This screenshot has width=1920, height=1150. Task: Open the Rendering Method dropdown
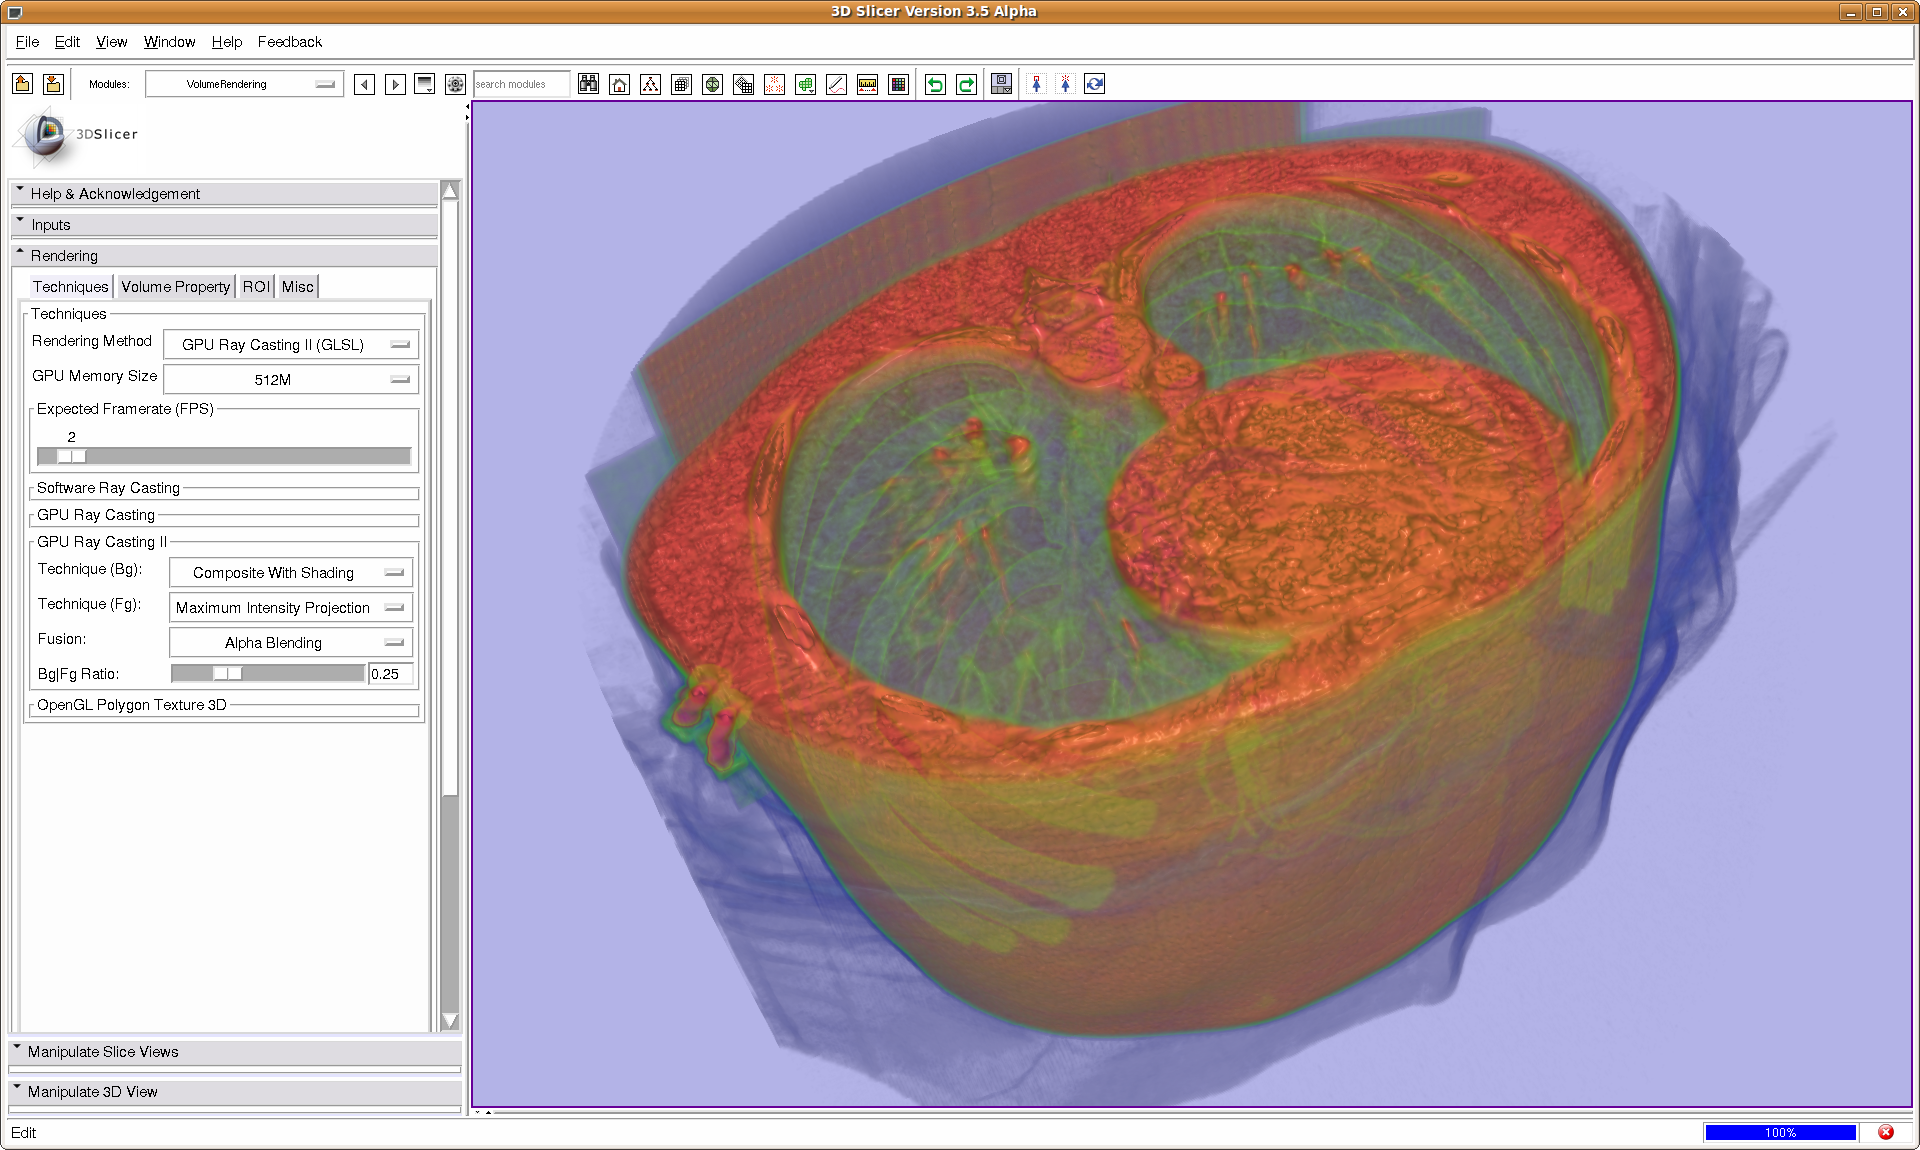click(x=290, y=344)
